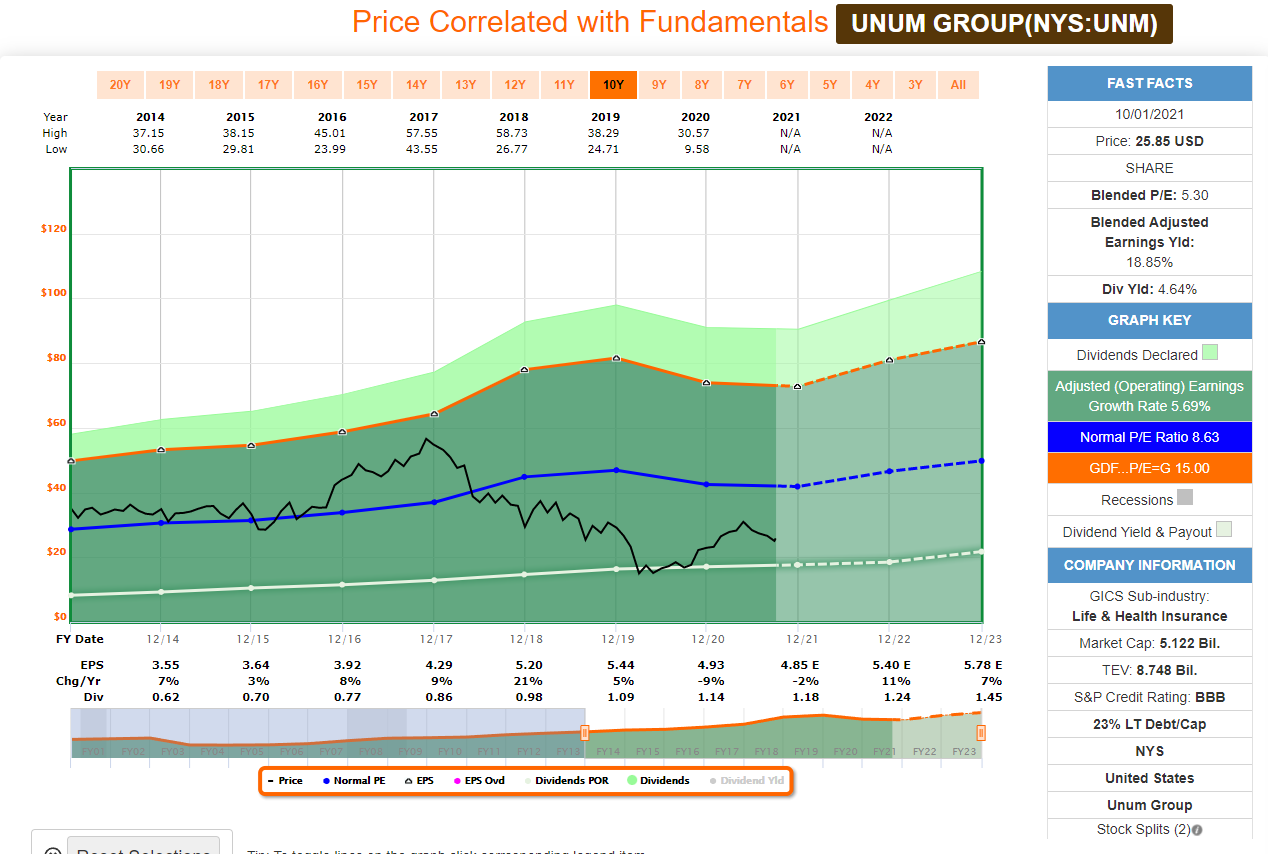Click the Dividend Yield & Payout square icon
The height and width of the screenshot is (854, 1268).
1224,530
